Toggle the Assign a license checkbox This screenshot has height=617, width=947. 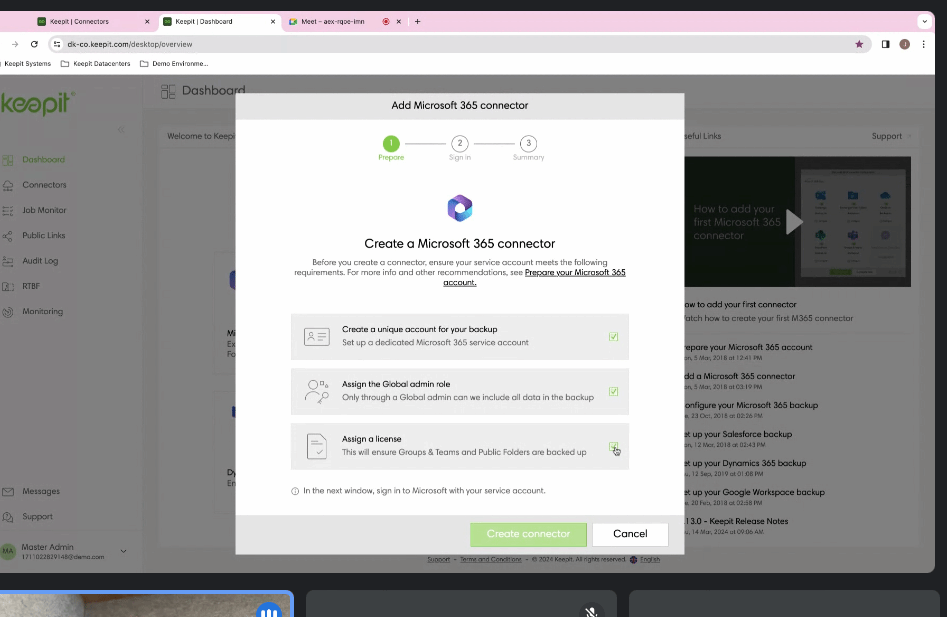613,447
